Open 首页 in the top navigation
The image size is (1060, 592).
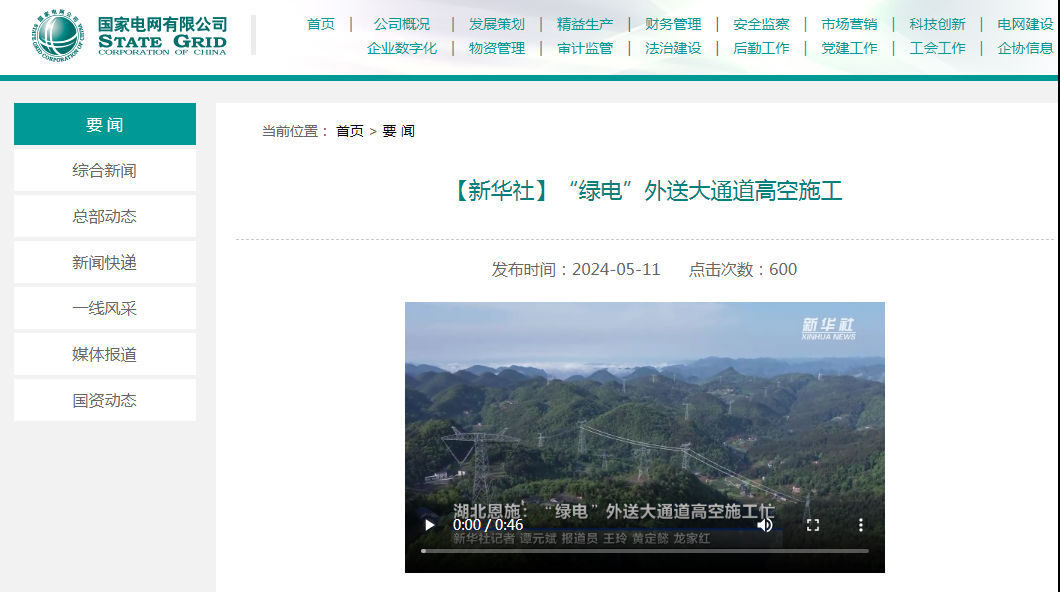pyautogui.click(x=321, y=24)
